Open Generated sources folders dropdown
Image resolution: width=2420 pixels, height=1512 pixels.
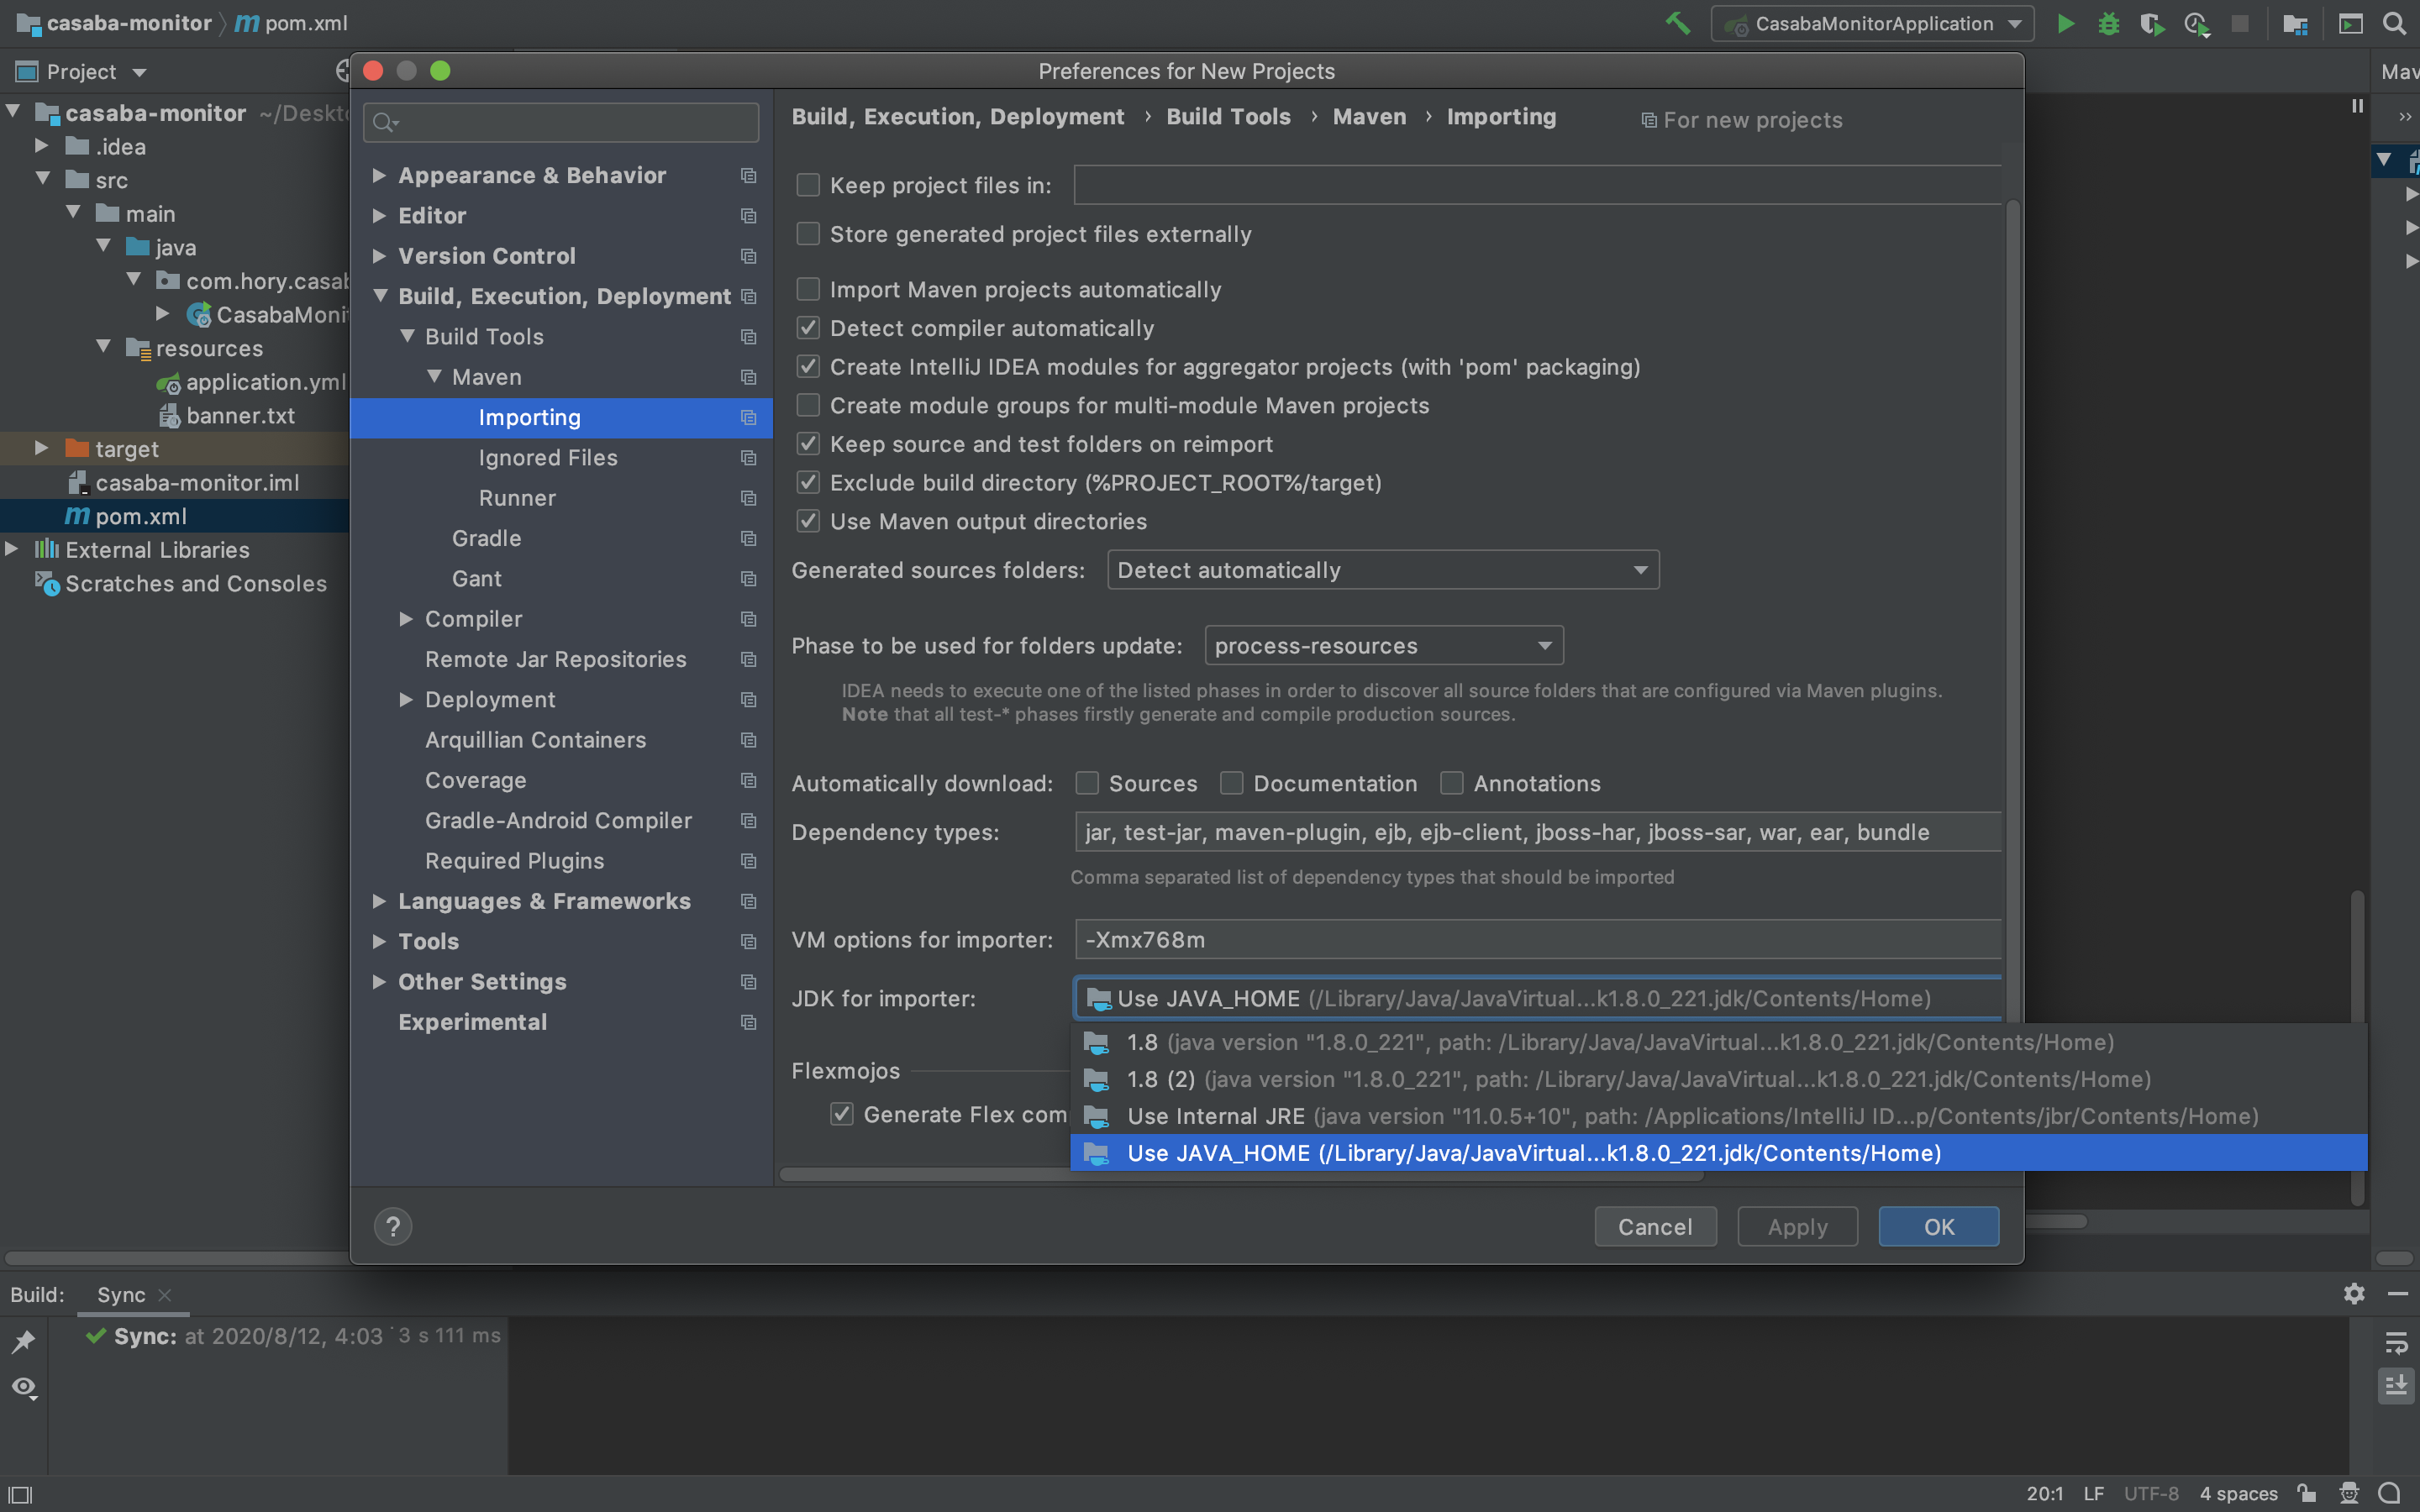click(x=1383, y=570)
